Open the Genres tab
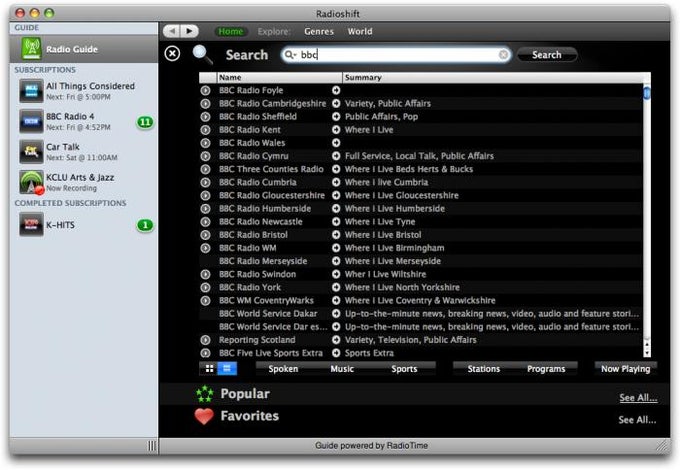The width and height of the screenshot is (680, 470). point(319,31)
